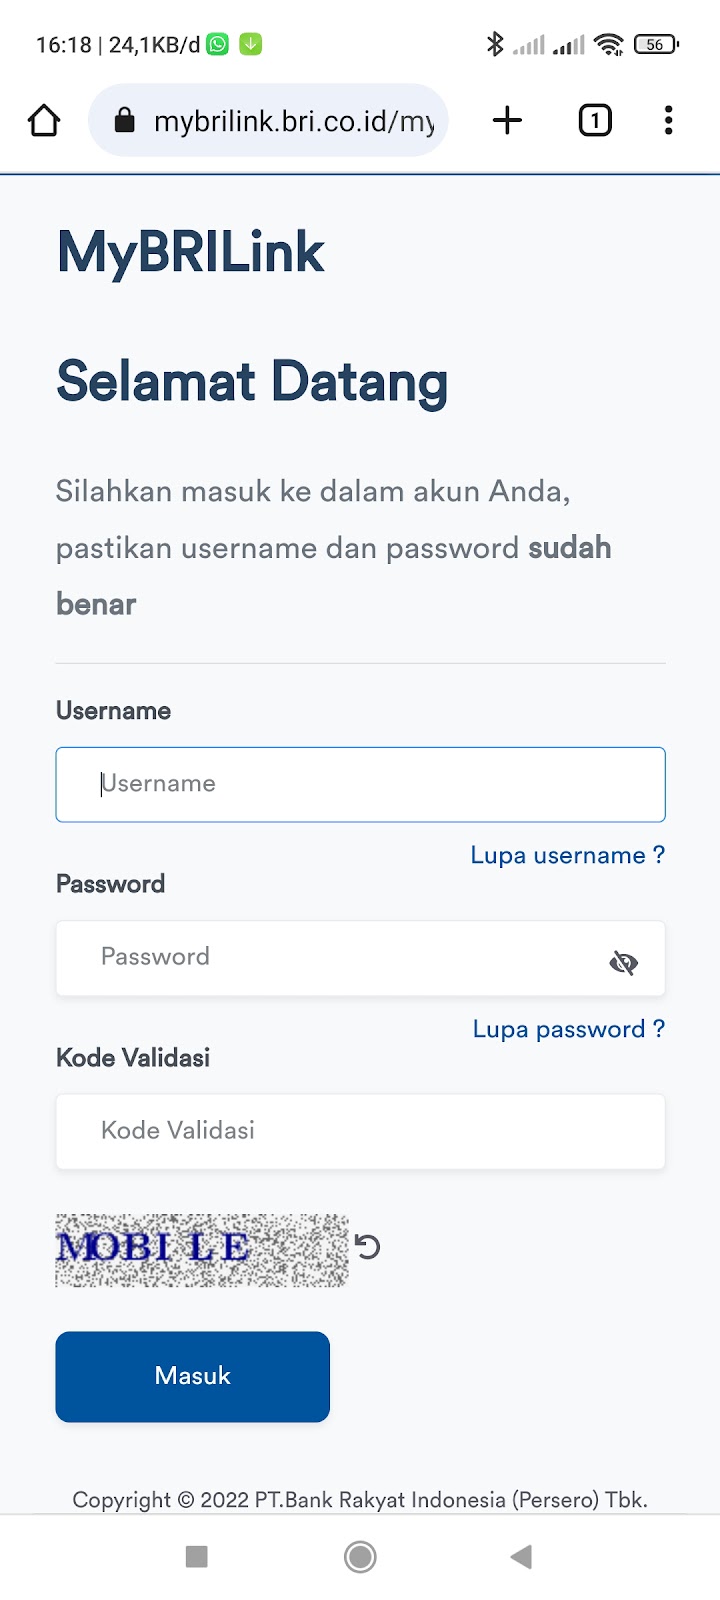Open the tab switcher showing 1 tab
The image size is (720, 1600).
[595, 121]
